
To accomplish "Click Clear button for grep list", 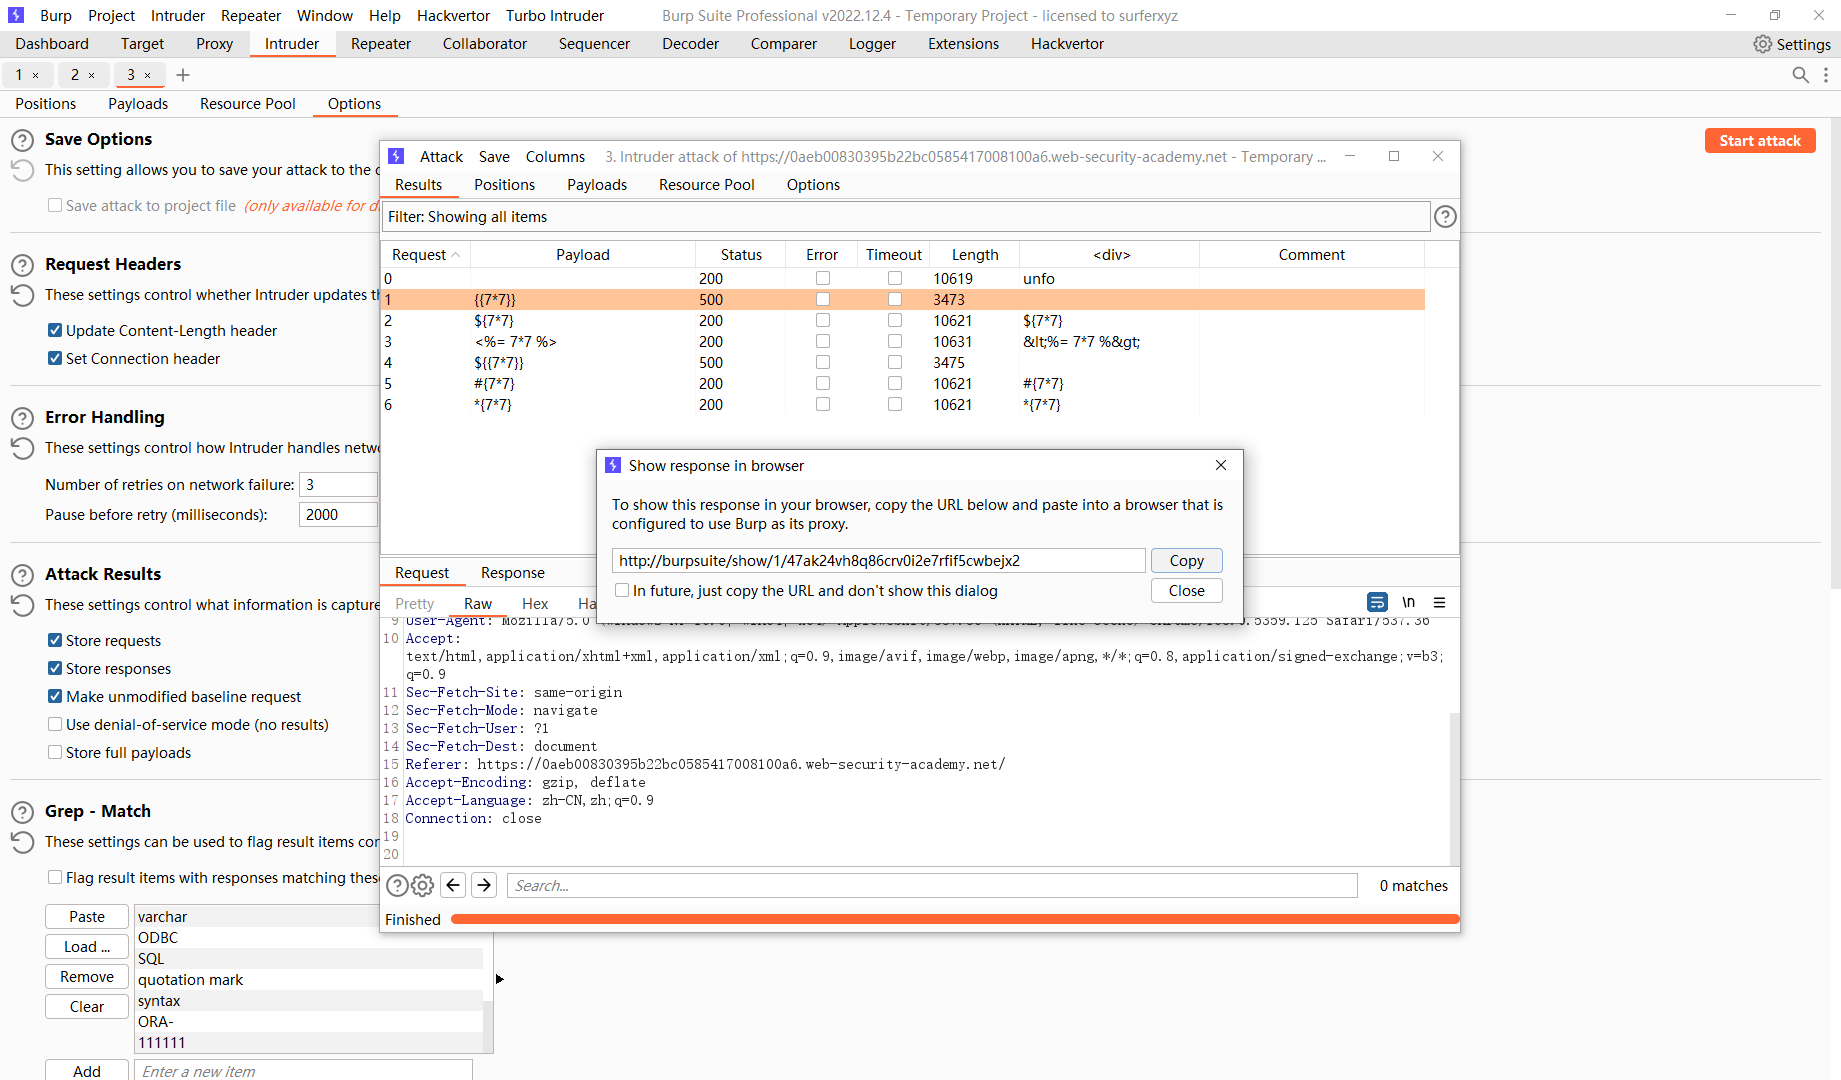I will [x=87, y=1007].
